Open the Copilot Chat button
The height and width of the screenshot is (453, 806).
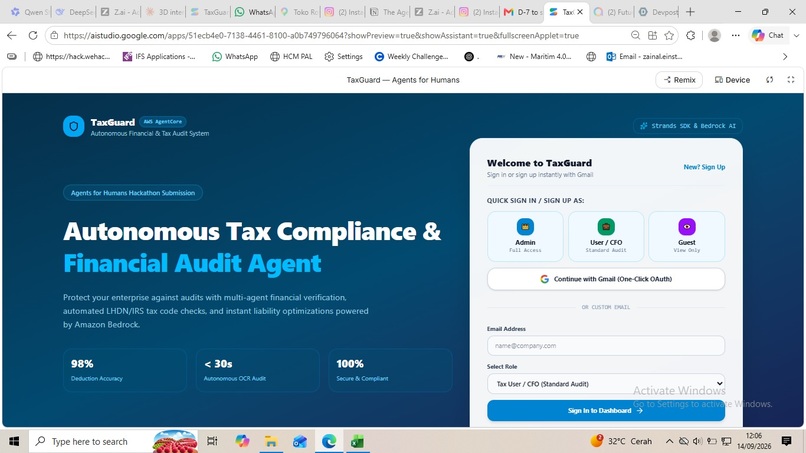[x=768, y=35]
